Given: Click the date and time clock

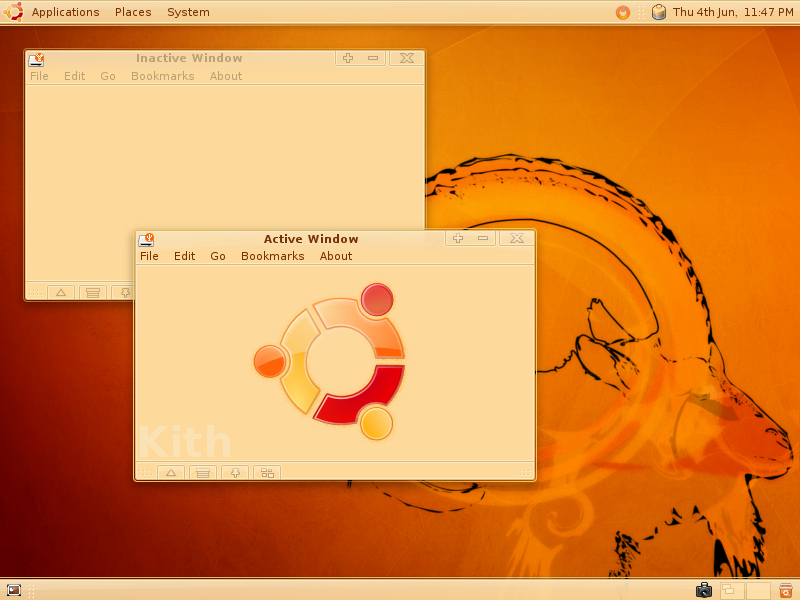Looking at the screenshot, I should (x=733, y=12).
